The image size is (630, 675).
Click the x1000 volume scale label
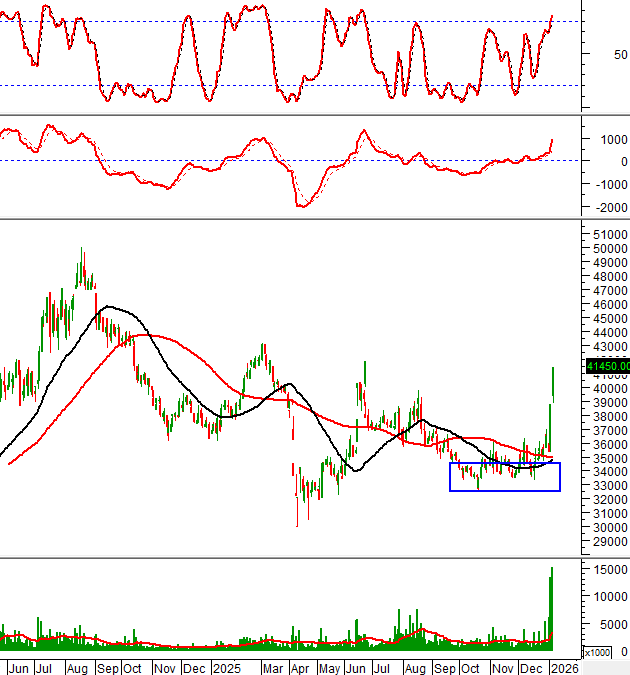596,652
